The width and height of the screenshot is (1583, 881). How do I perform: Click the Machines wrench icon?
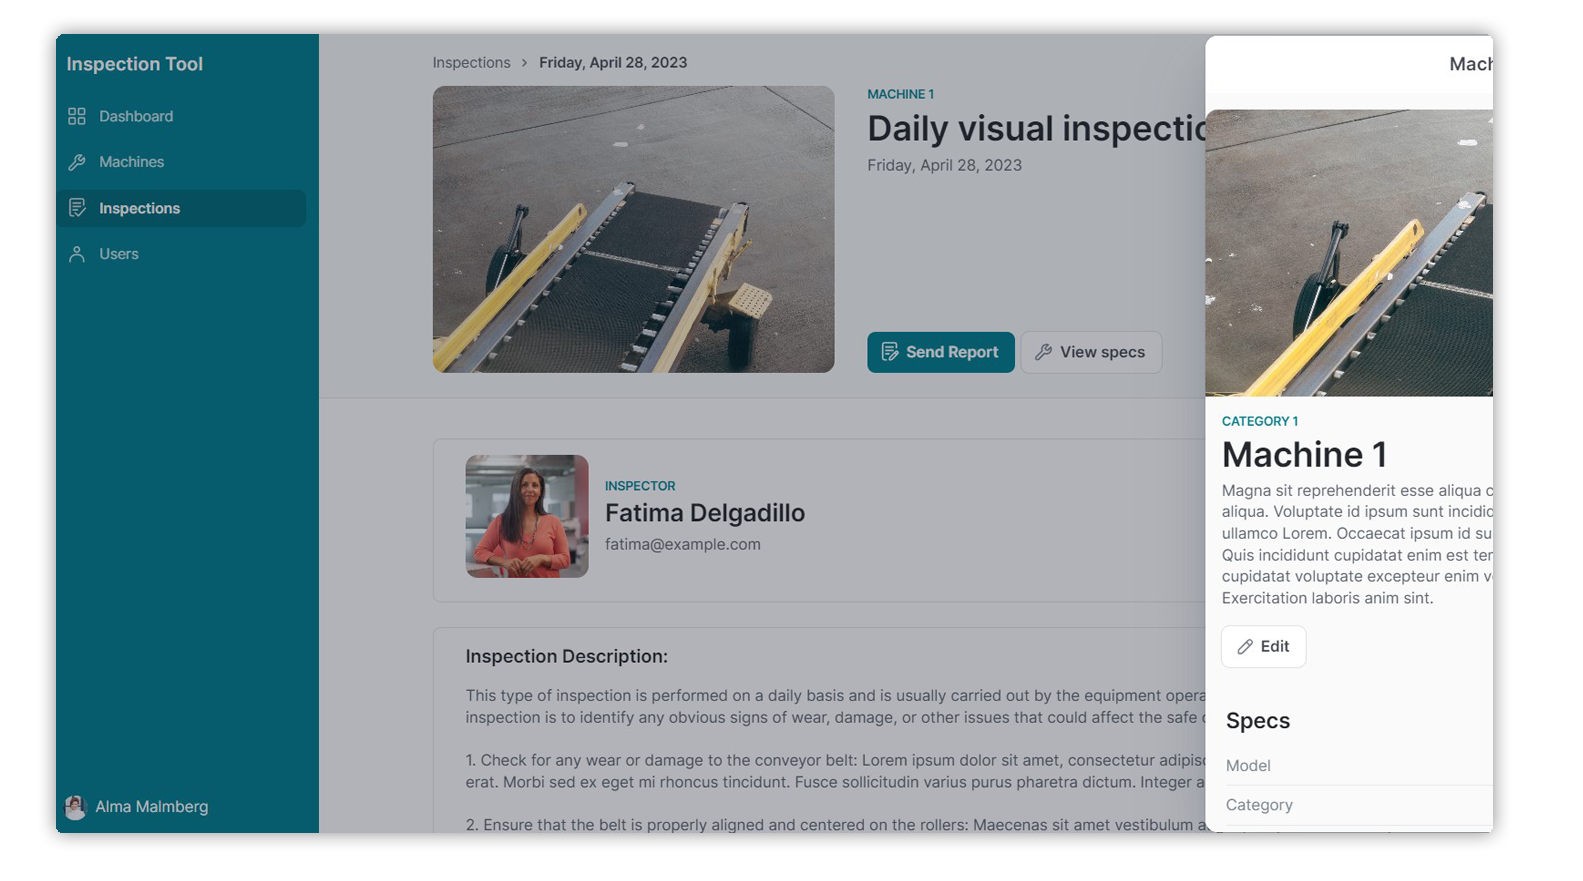(x=77, y=162)
